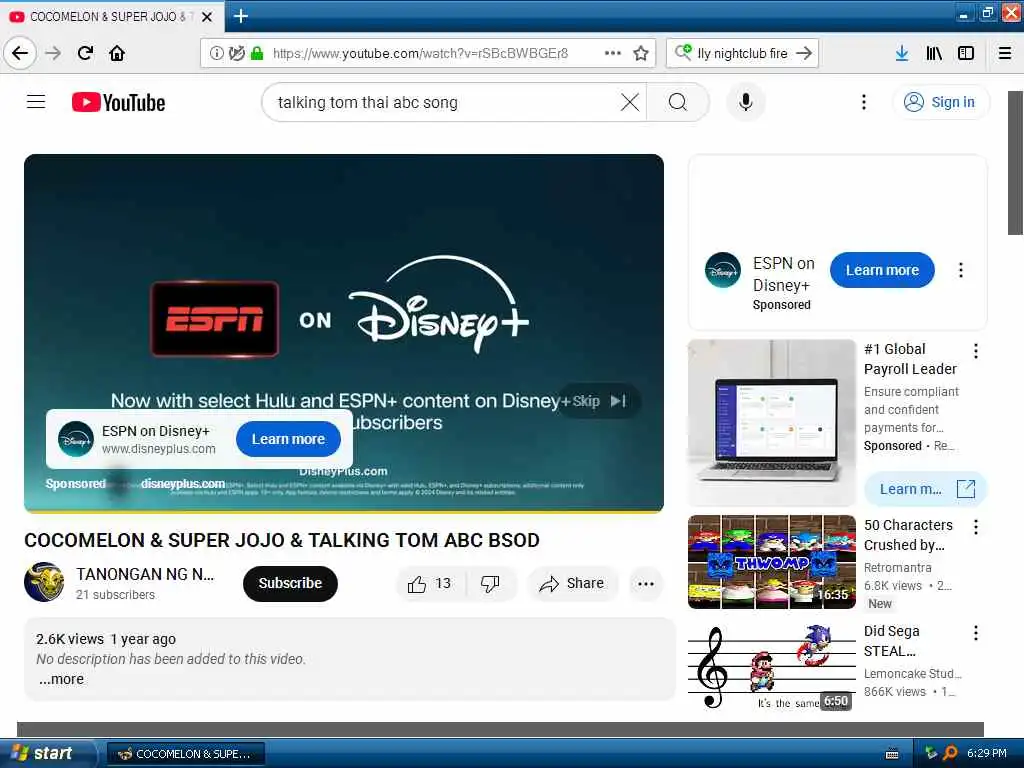Open tracking protection shield icon

point(236,53)
